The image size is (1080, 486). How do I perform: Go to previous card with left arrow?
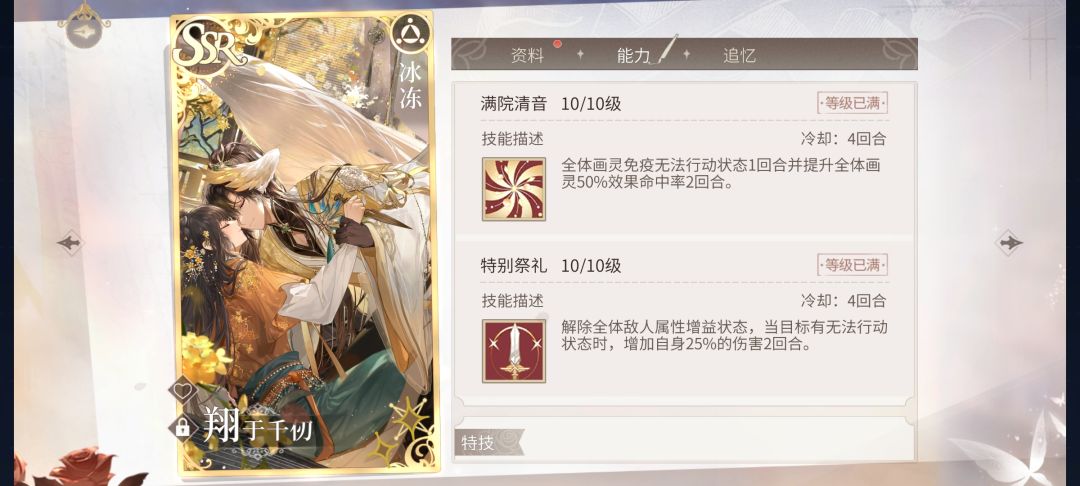click(70, 242)
